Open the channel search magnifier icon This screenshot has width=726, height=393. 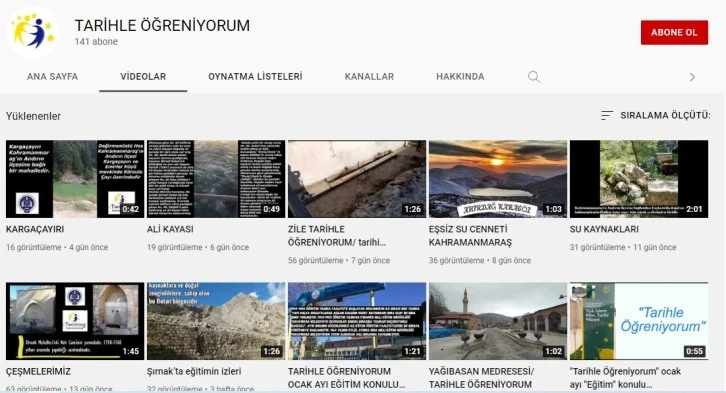coord(534,77)
